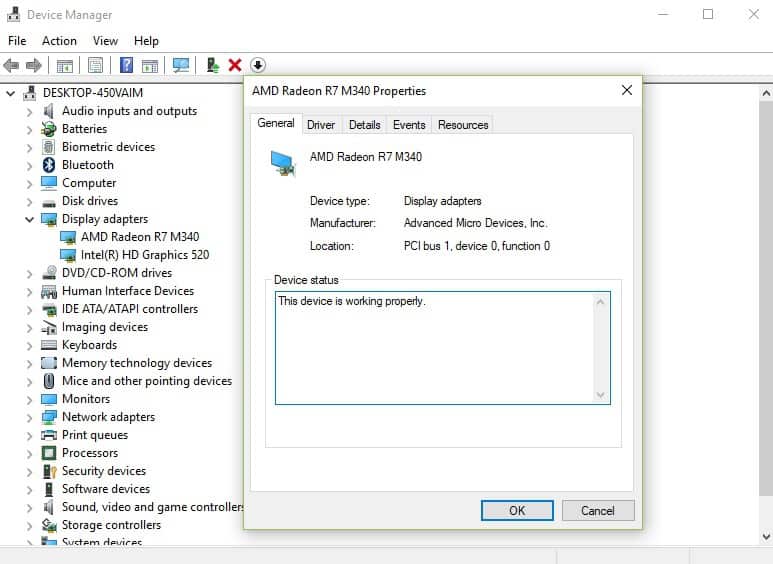Click the Imaging devices icon
Screen dimensions: 773x564
pos(49,327)
